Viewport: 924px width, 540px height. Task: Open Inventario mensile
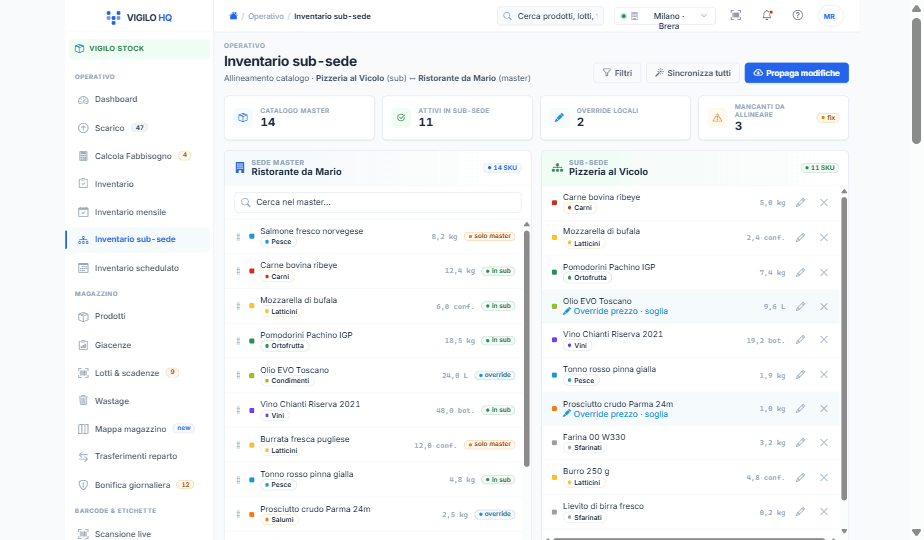click(138, 212)
